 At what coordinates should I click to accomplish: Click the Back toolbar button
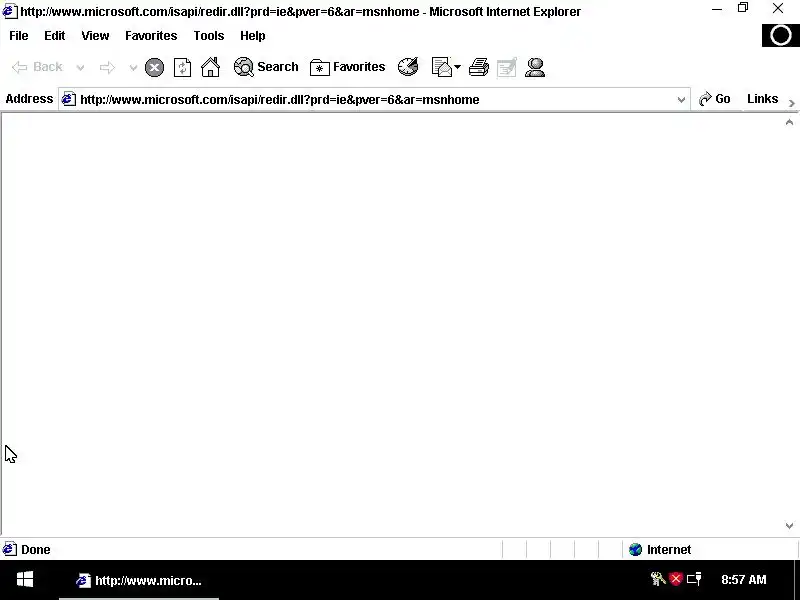pos(37,67)
